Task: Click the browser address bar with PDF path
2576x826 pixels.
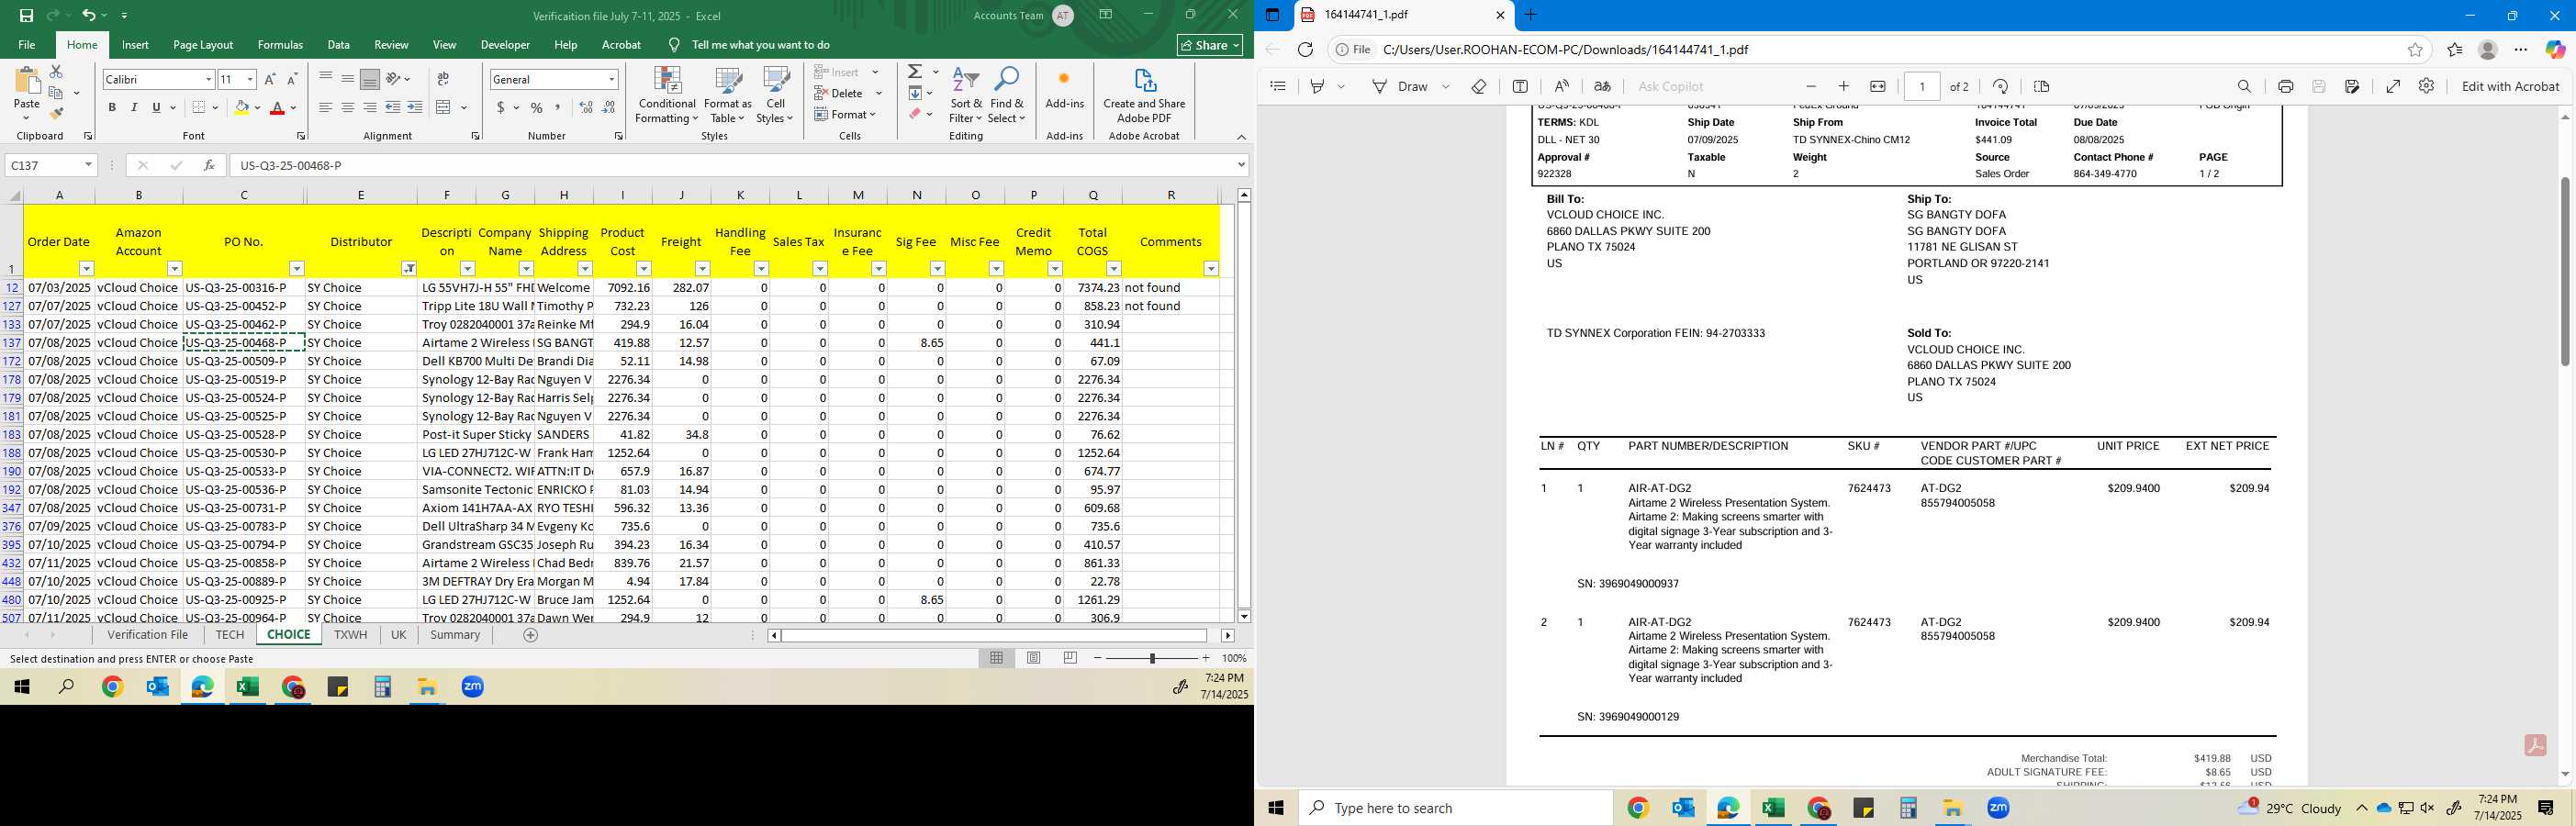Action: [x=1880, y=49]
